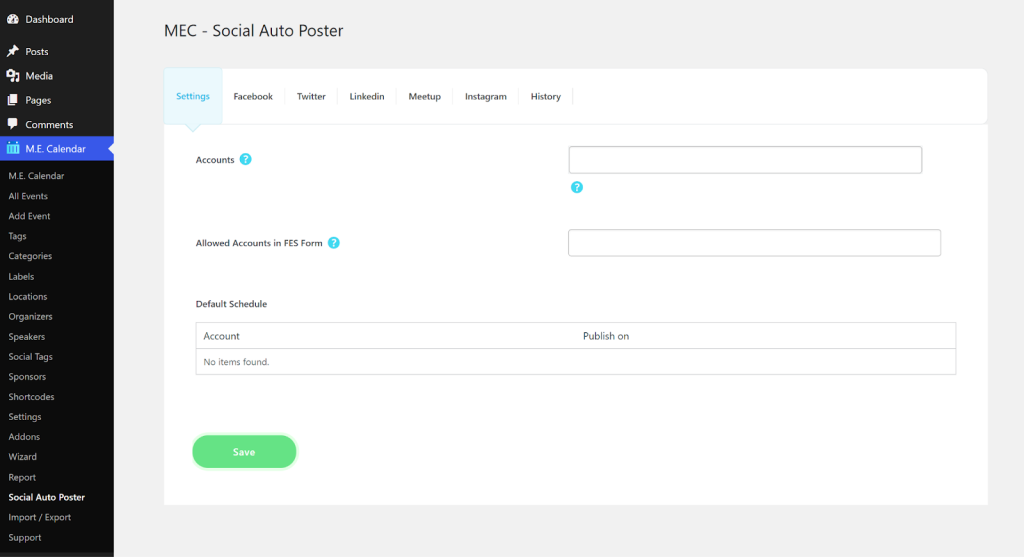1024x557 pixels.
Task: Click the Posts pushpin icon
Action: [x=12, y=51]
